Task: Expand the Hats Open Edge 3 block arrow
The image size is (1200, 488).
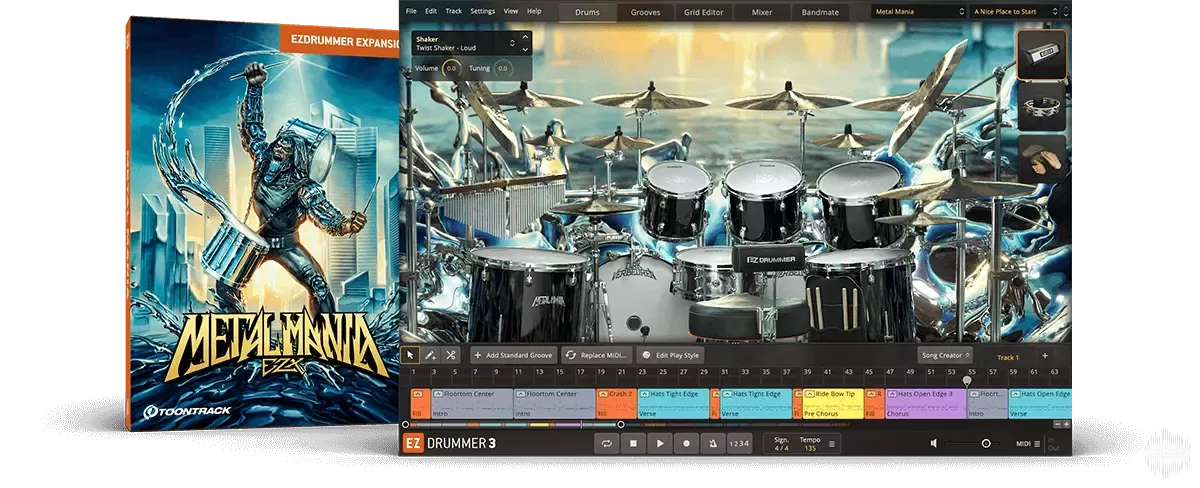Action: pos(893,394)
